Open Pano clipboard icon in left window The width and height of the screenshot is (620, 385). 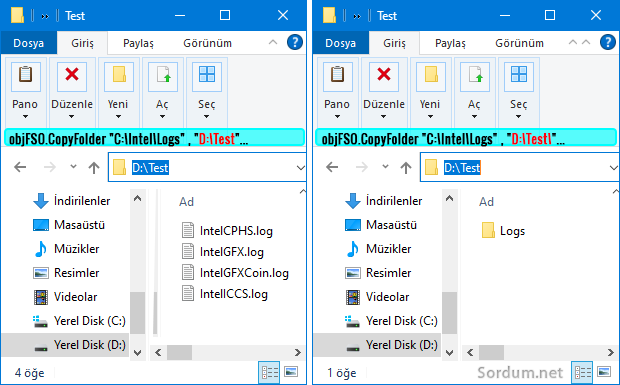[25, 76]
